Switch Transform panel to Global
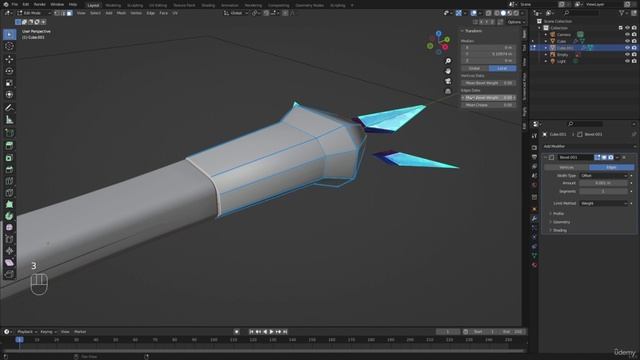 coord(475,68)
